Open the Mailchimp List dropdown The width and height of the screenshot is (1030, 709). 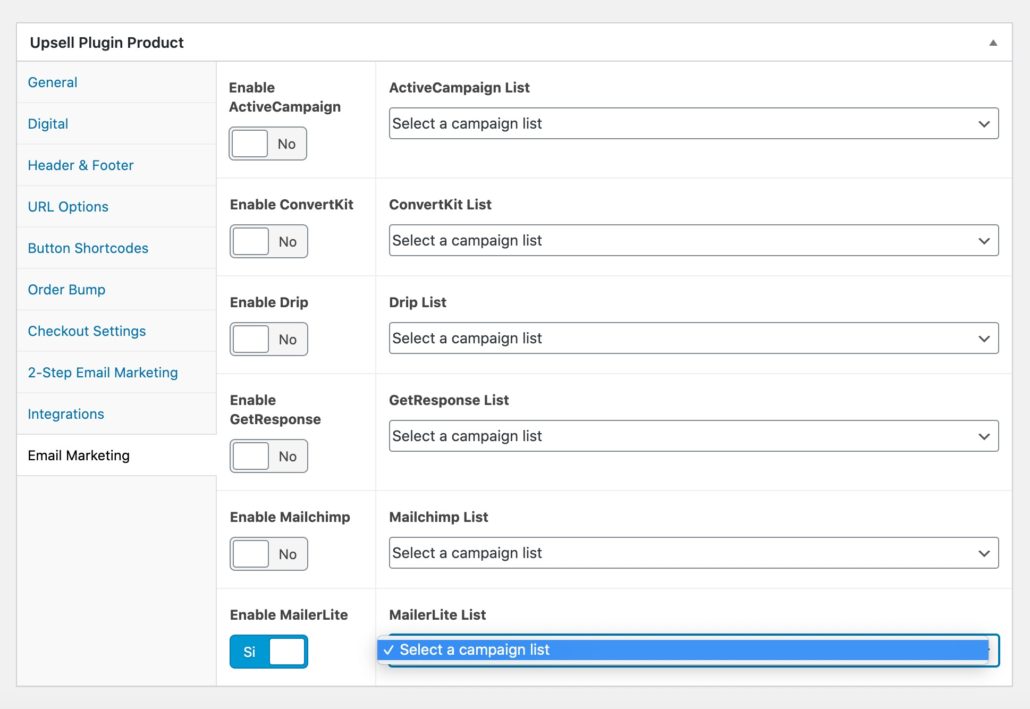pos(692,553)
